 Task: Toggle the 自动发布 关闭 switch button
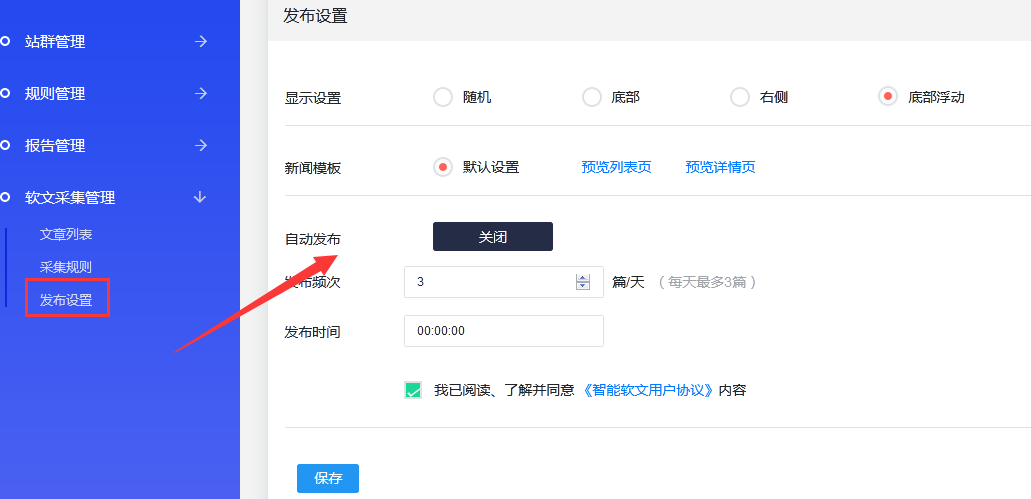[492, 237]
